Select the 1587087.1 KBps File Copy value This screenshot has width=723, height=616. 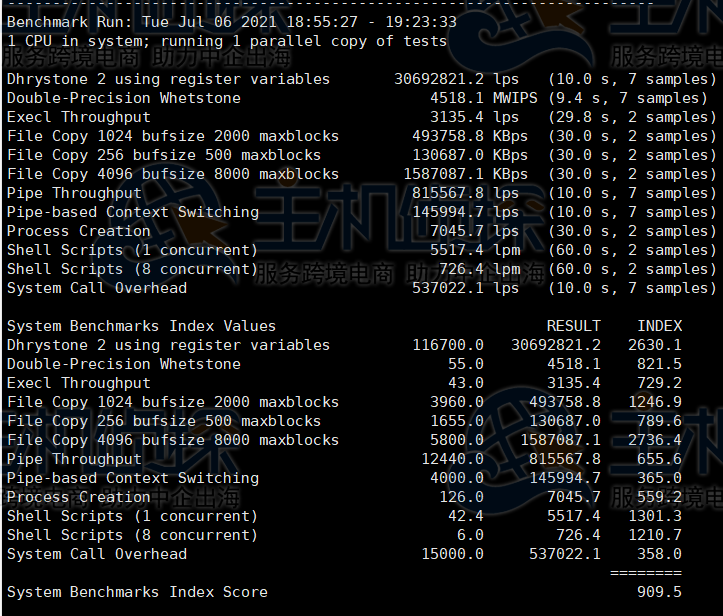click(x=444, y=174)
